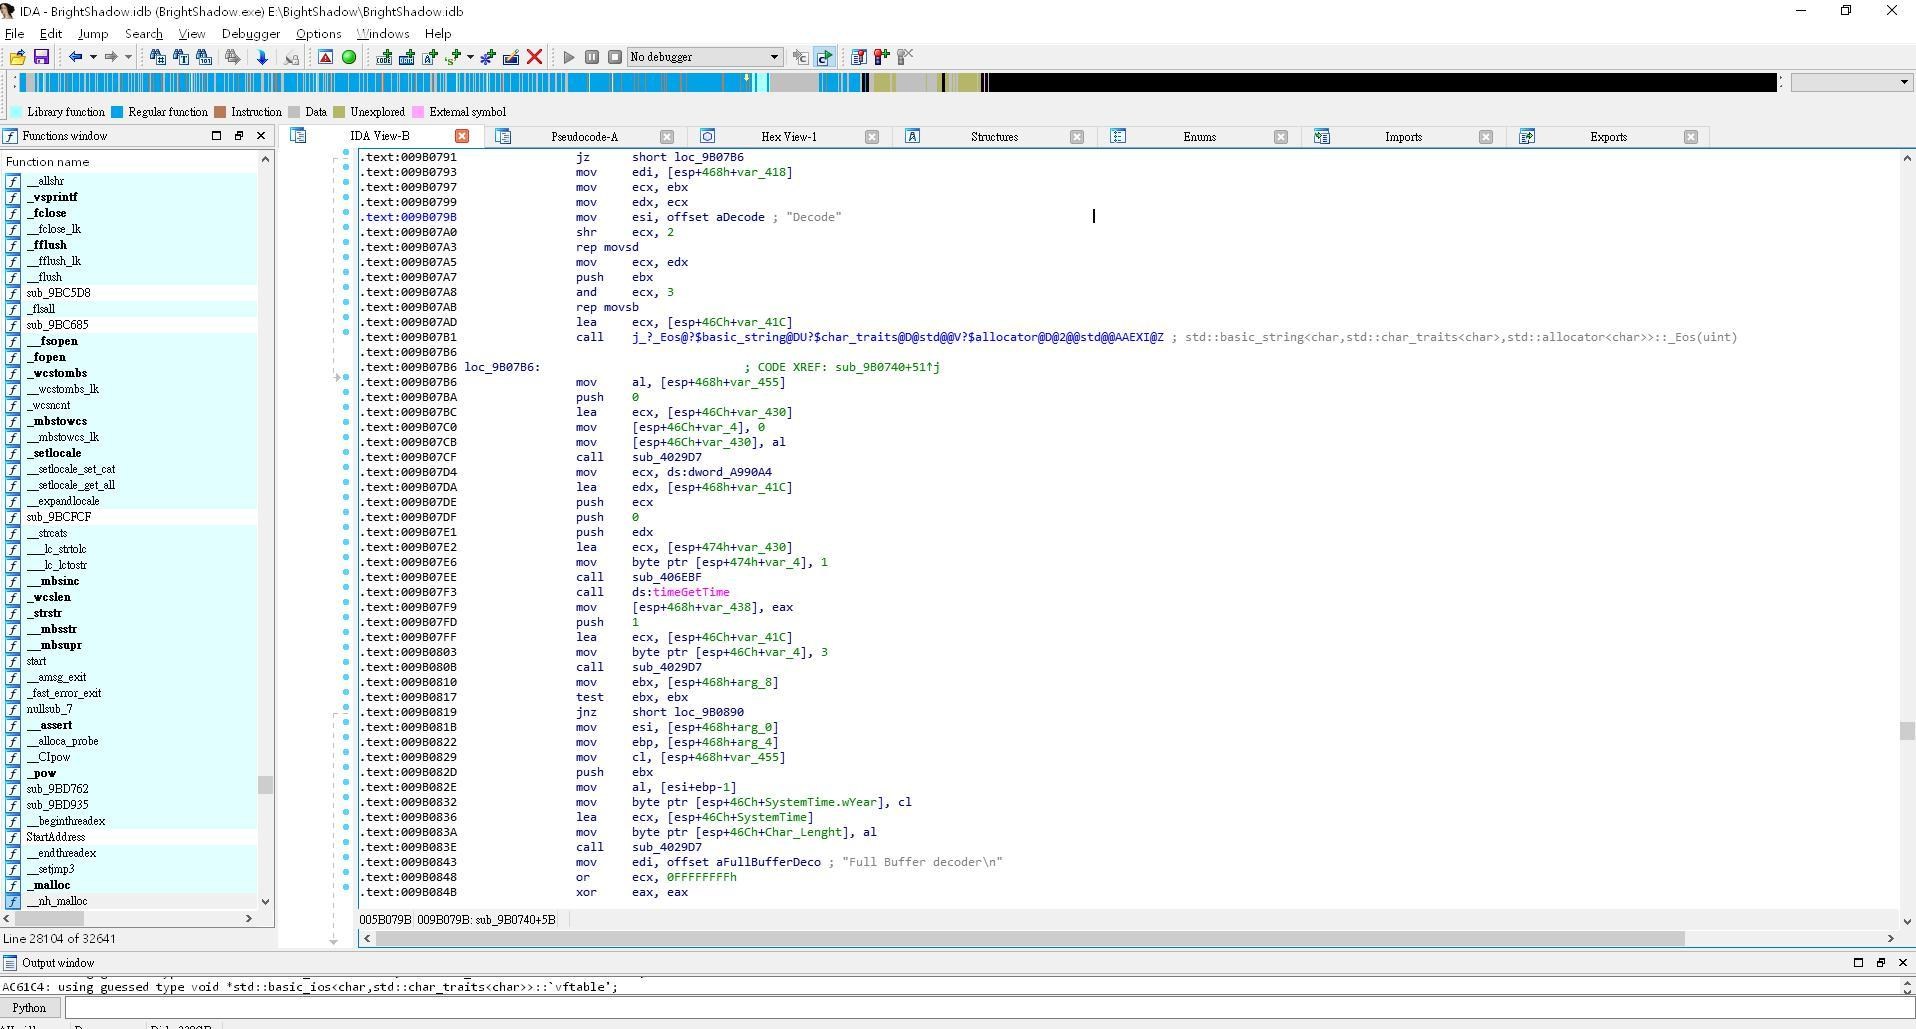Open the Jump menu
The image size is (1916, 1029).
tap(93, 34)
